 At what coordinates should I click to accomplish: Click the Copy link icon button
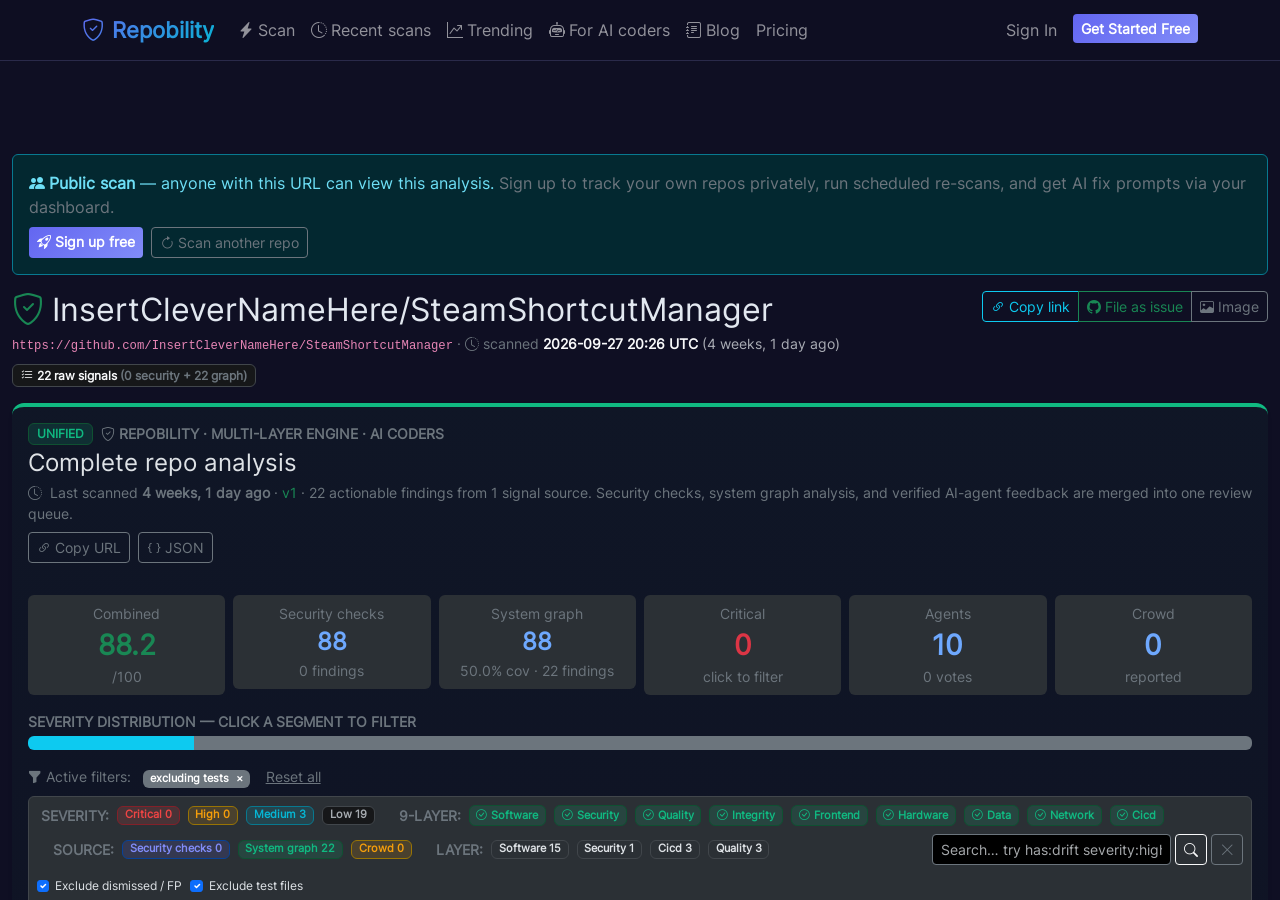coord(1030,307)
